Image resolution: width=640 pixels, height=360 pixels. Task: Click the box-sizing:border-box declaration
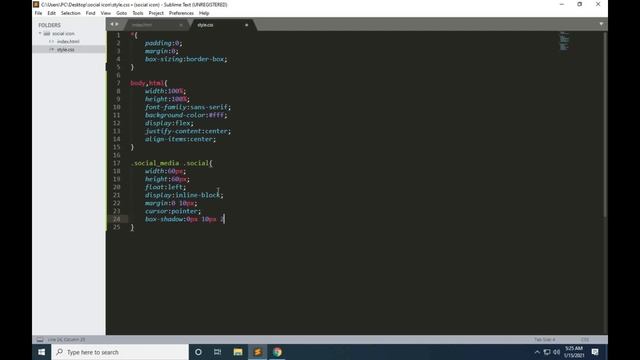pyautogui.click(x=186, y=59)
